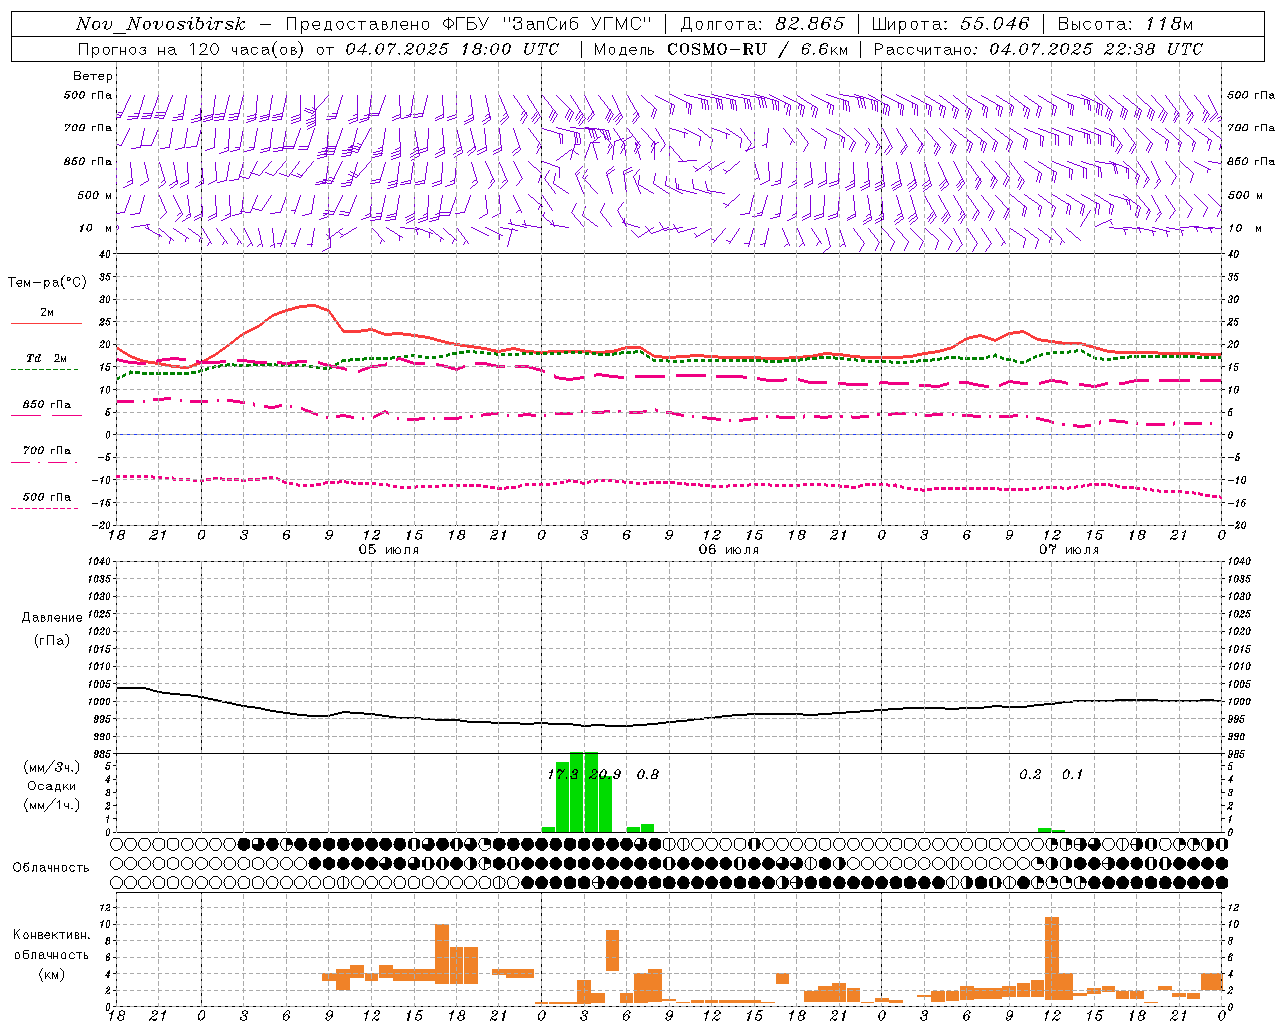This screenshot has height=1024, width=1280.
Task: Click the Осадки panel label
Action: 52,786
